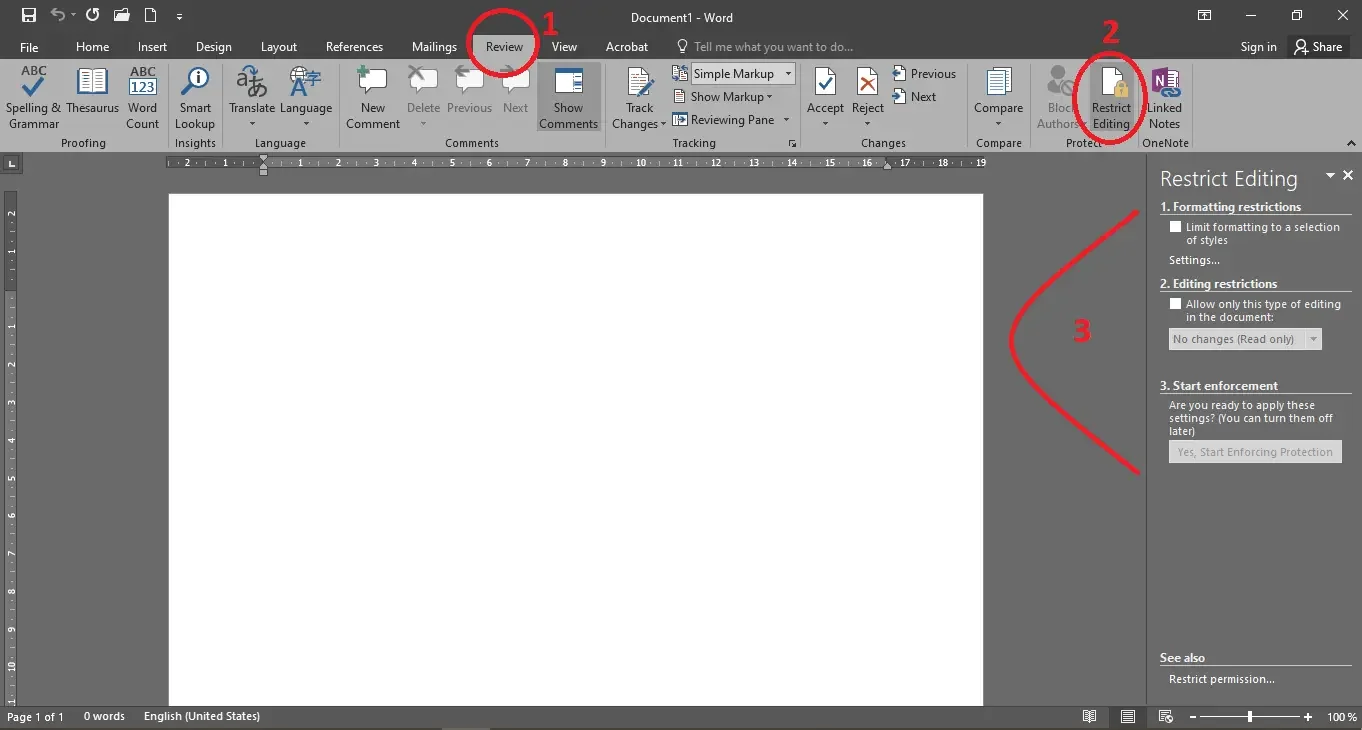Click the Restrict permission link
The height and width of the screenshot is (730, 1362).
point(1222,679)
